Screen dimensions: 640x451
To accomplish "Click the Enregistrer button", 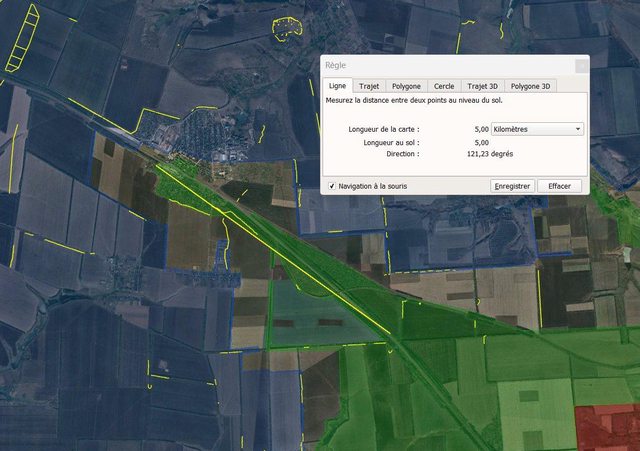I will (512, 186).
